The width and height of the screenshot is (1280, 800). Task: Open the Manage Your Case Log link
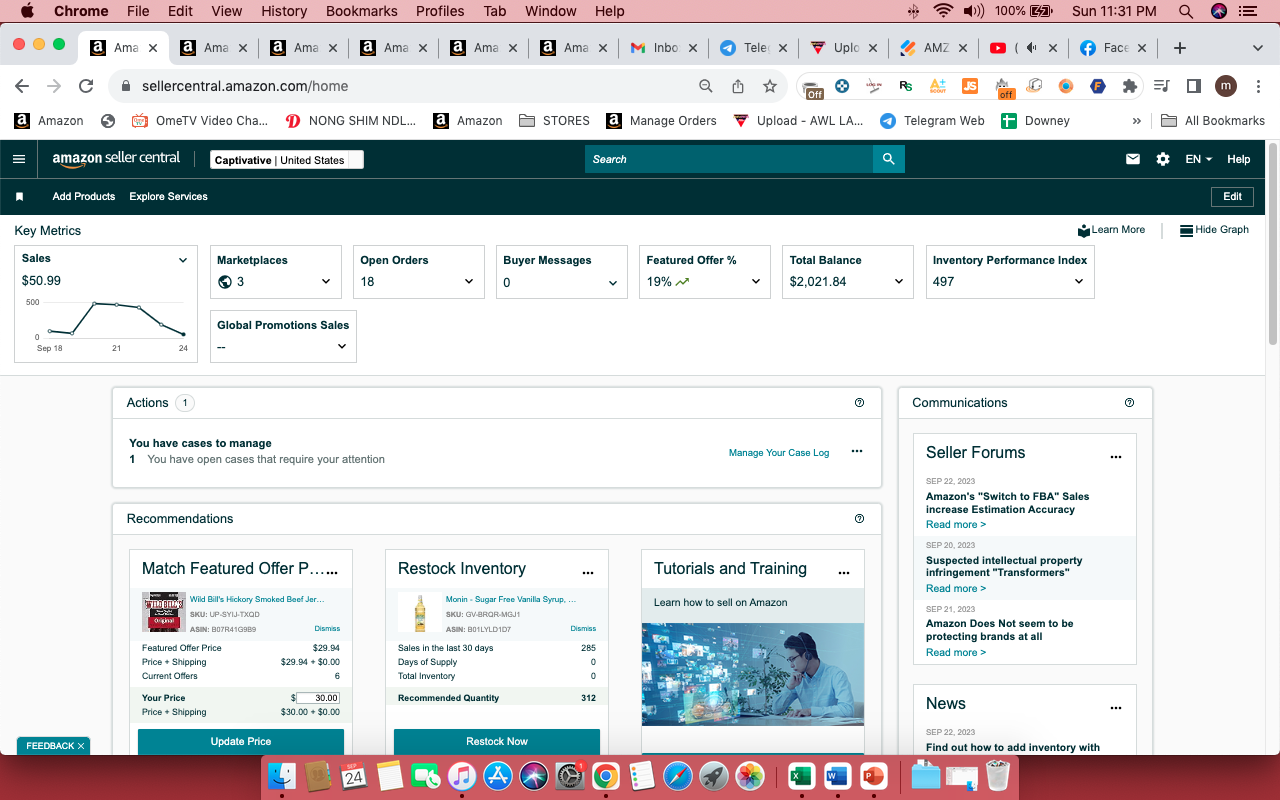779,453
